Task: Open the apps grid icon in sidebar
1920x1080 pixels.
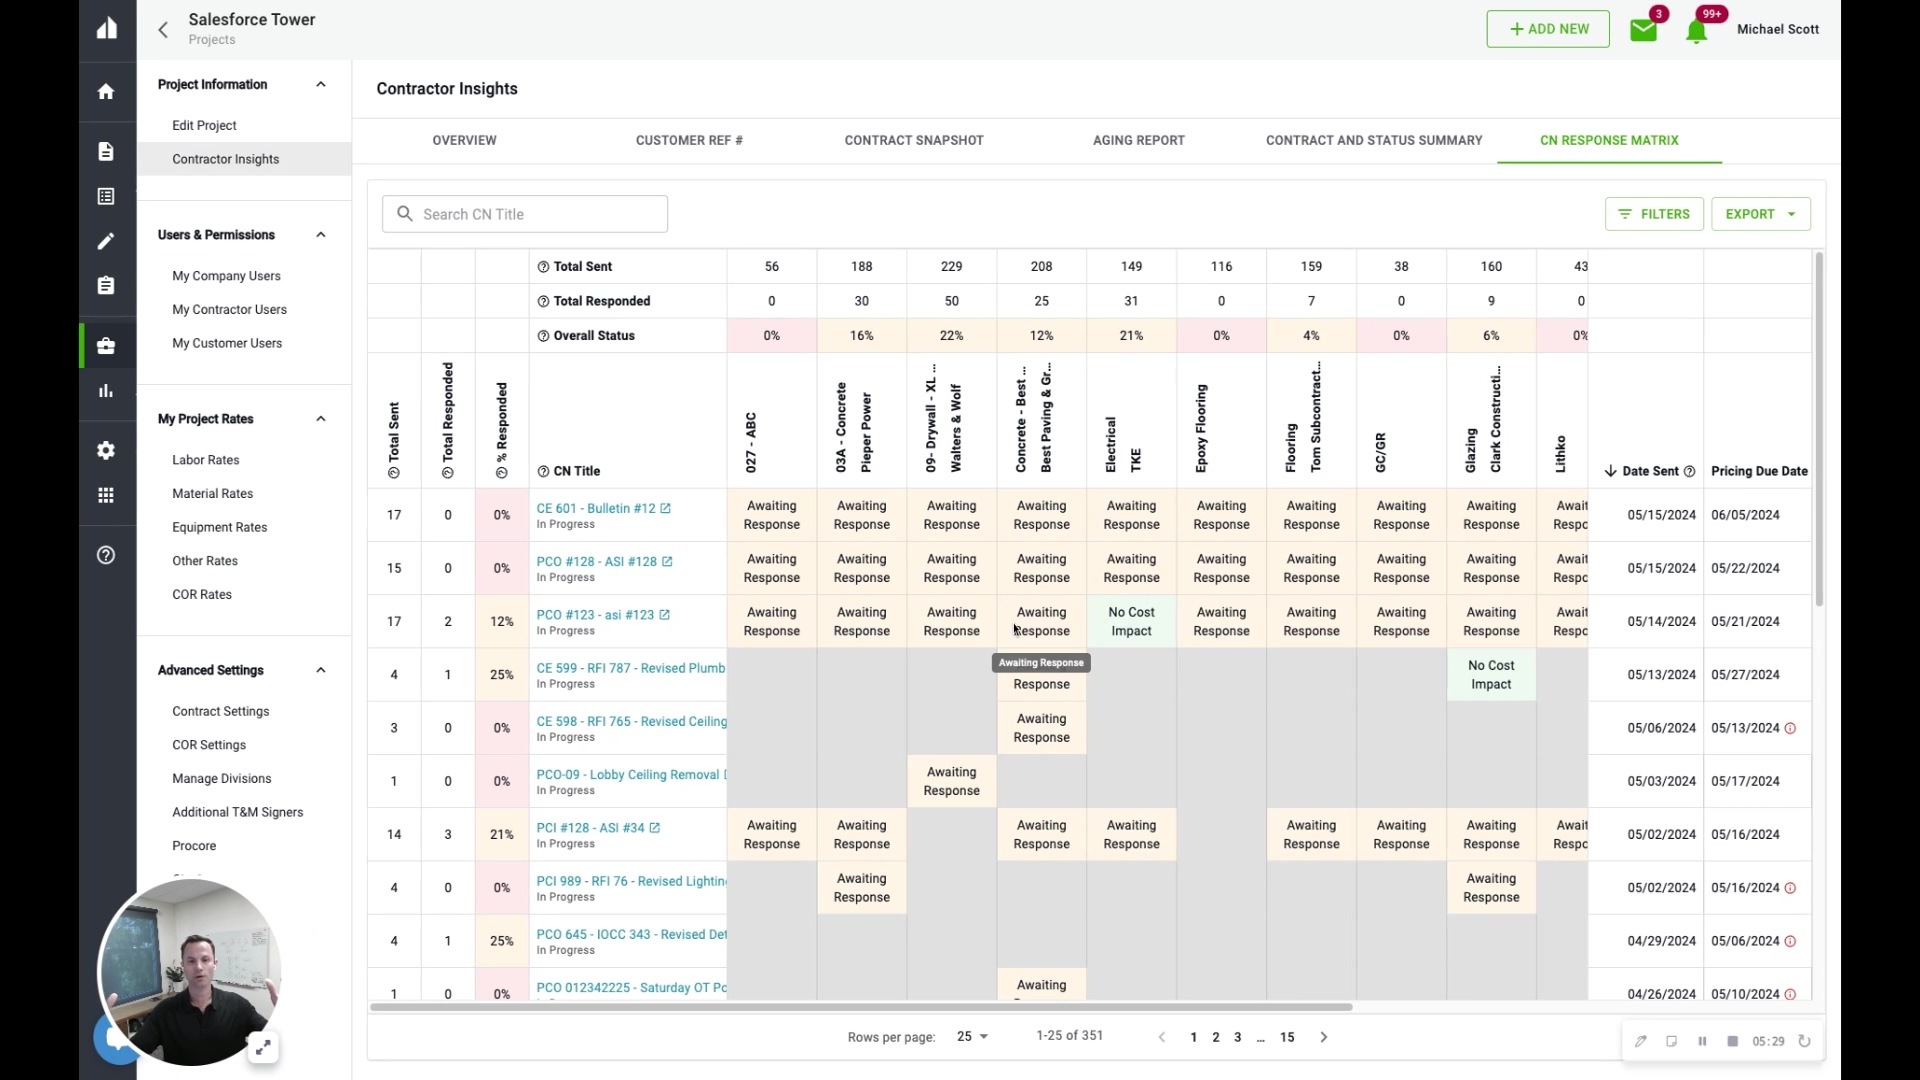Action: point(106,496)
